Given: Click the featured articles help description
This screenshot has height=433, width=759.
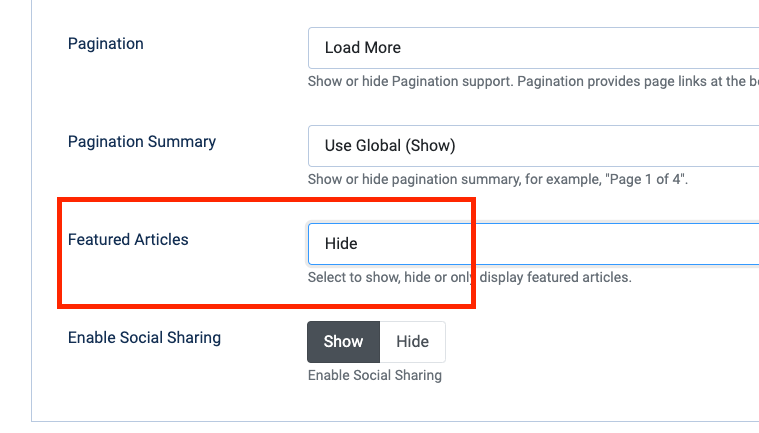Looking at the screenshot, I should pyautogui.click(x=470, y=277).
